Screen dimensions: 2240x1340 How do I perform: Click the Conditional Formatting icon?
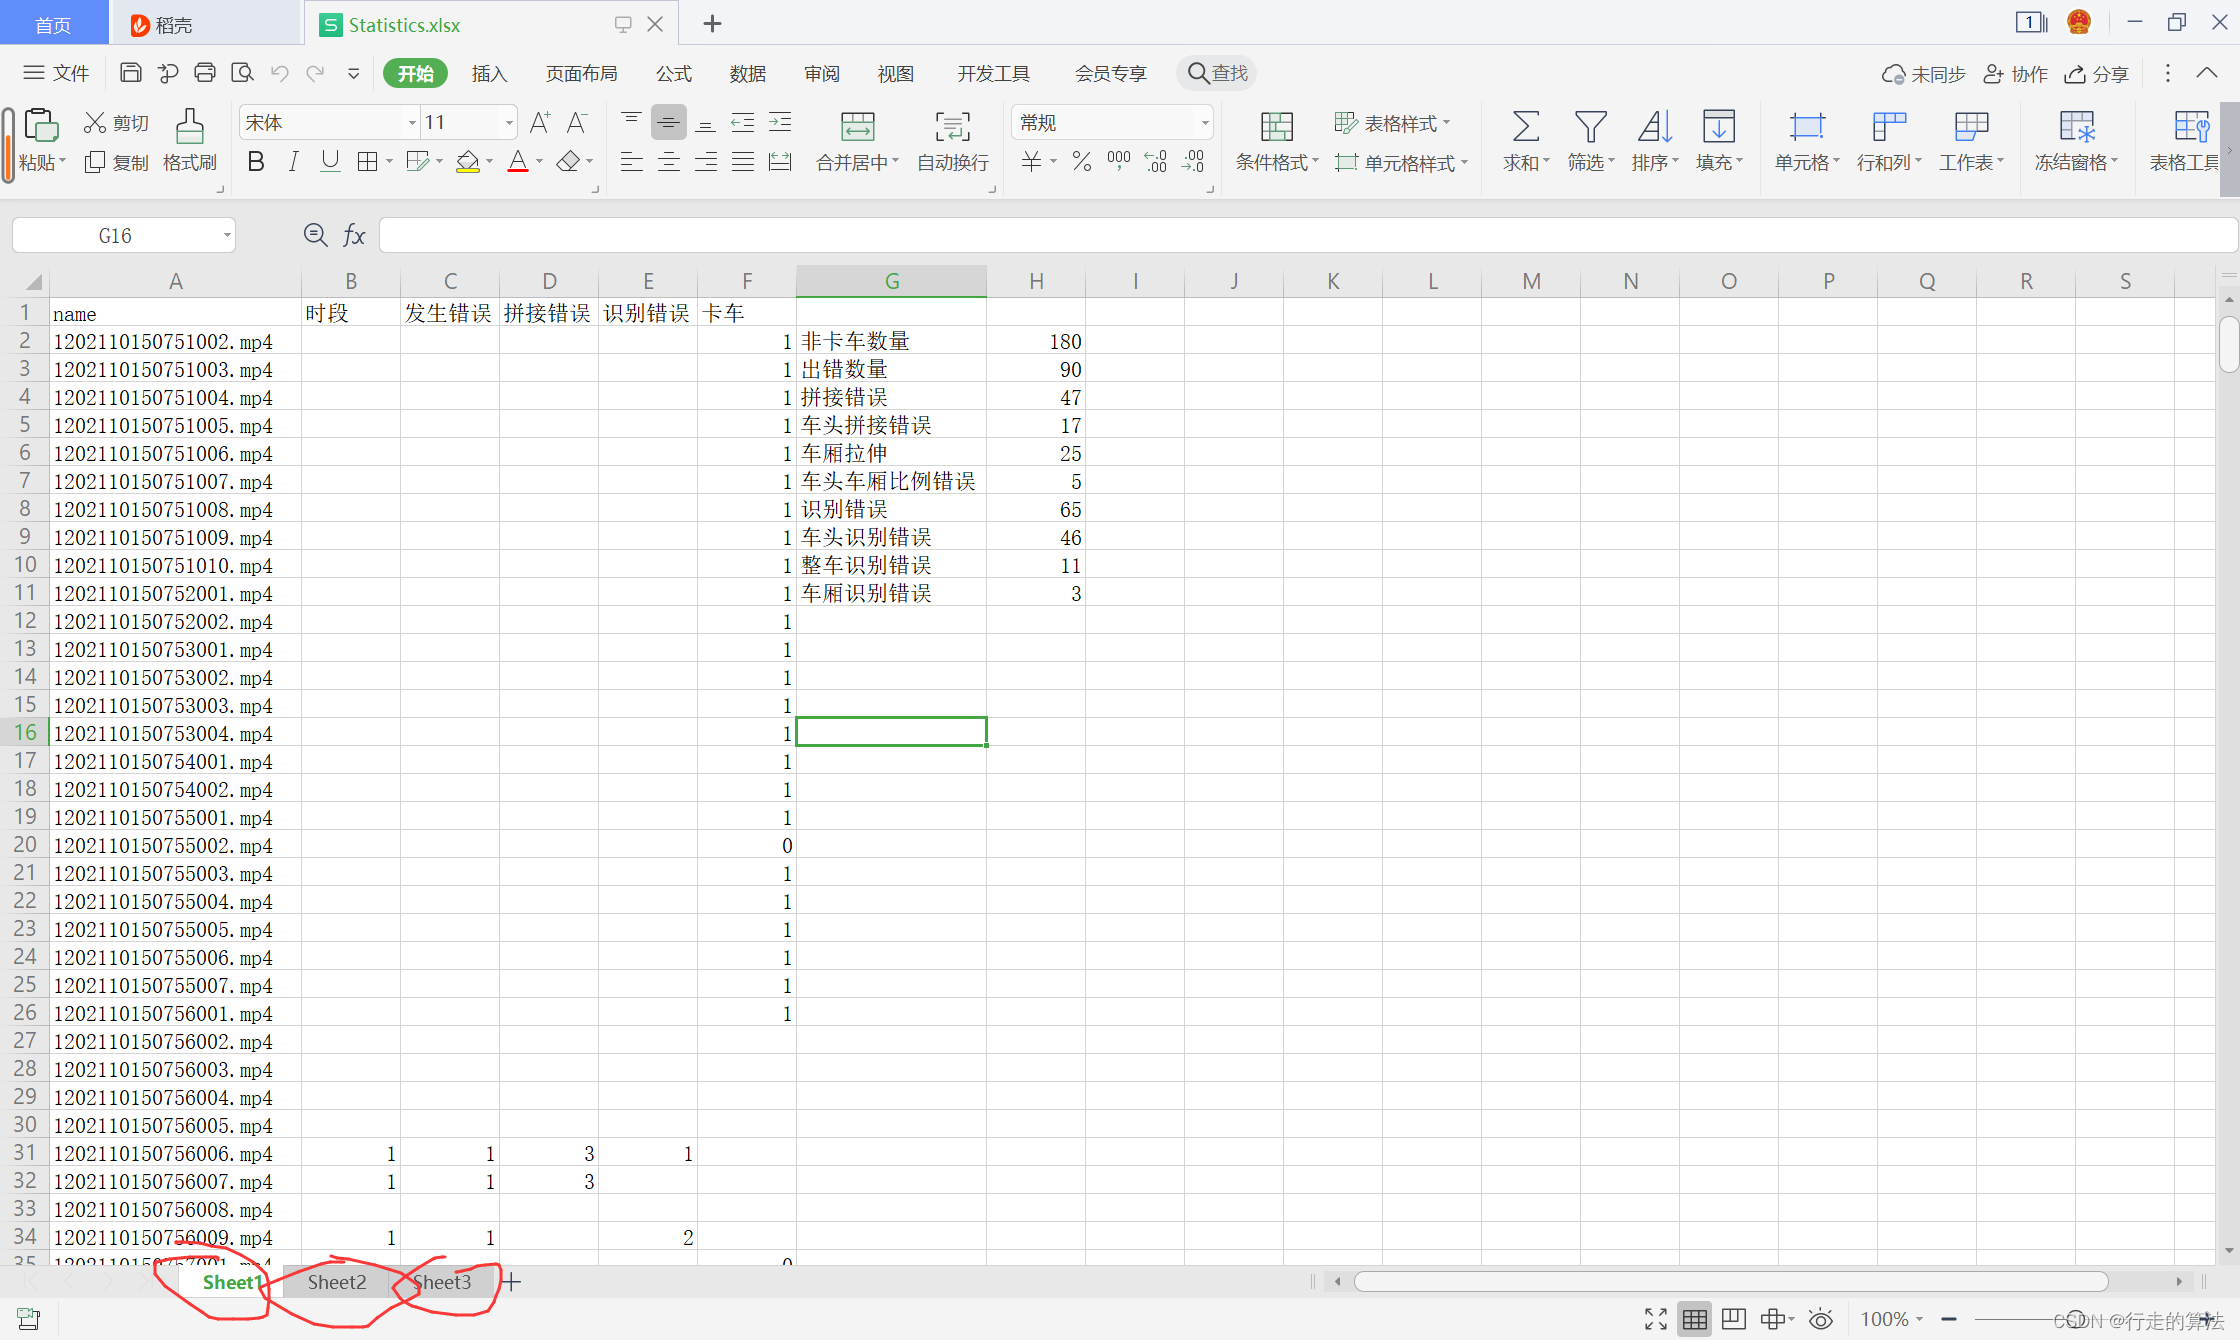tap(1276, 128)
